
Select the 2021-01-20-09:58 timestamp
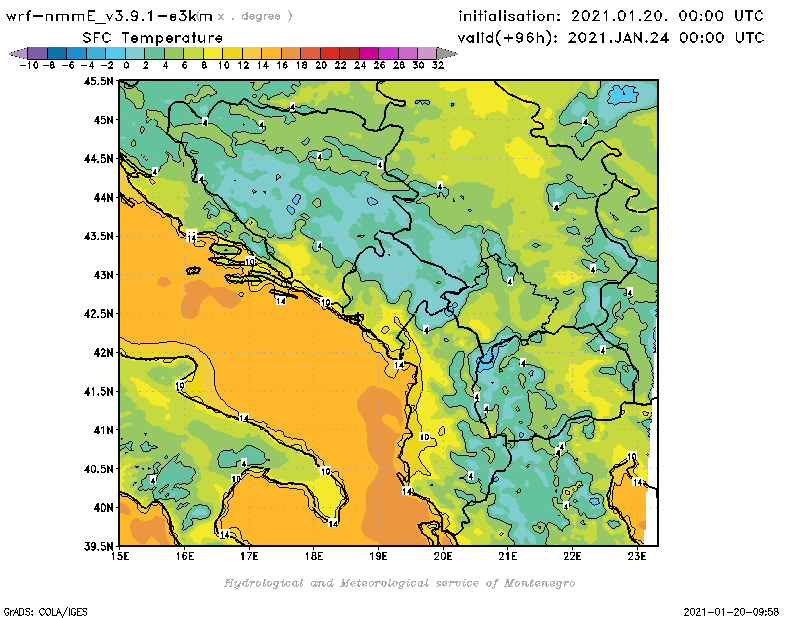click(731, 612)
